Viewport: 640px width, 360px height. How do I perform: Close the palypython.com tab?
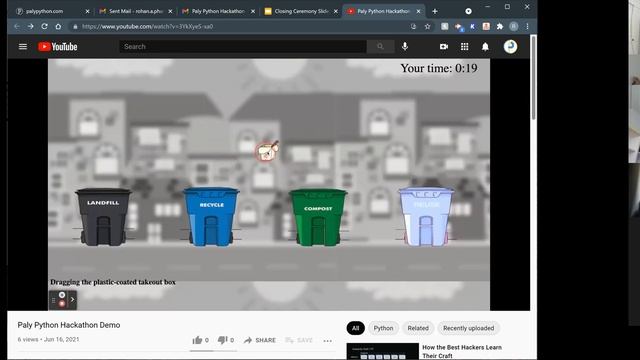(x=87, y=11)
